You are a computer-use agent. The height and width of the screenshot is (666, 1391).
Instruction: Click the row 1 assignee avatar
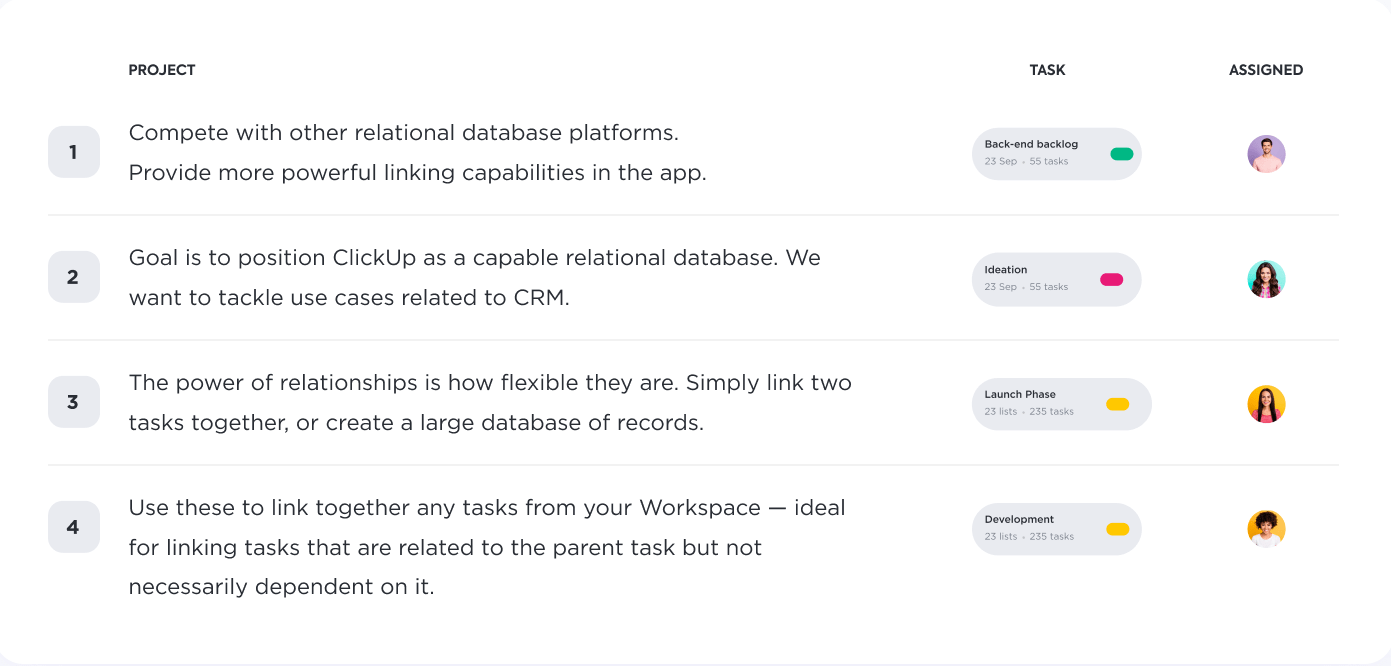coord(1266,154)
